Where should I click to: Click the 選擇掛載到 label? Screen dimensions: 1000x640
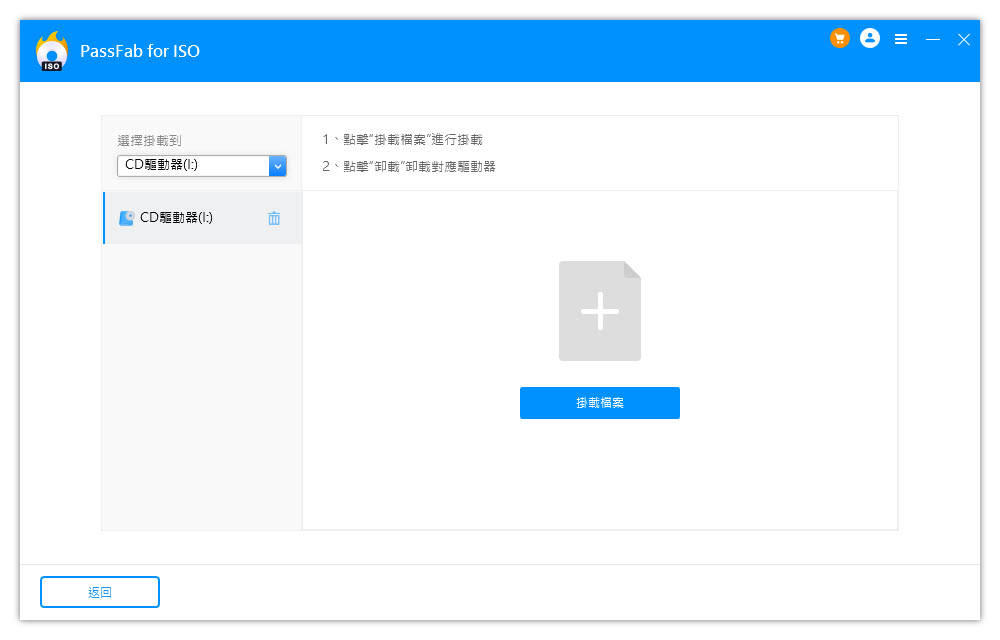[x=150, y=141]
